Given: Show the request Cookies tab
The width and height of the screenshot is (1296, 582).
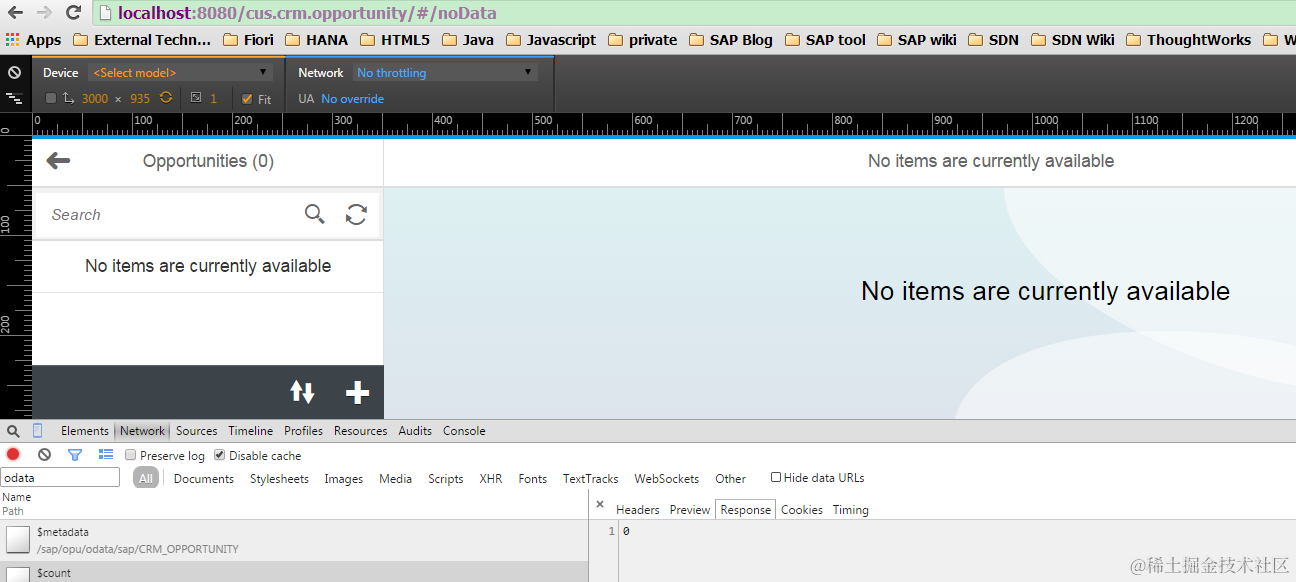Looking at the screenshot, I should tap(802, 510).
